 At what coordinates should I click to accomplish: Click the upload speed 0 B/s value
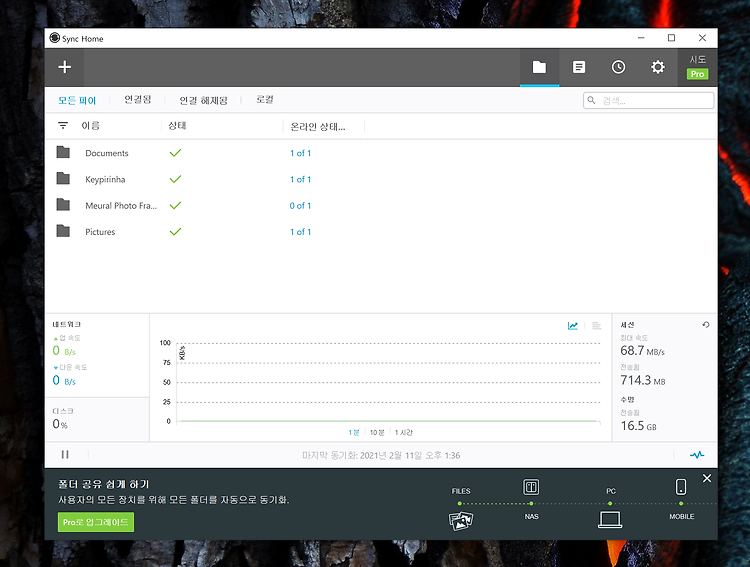coord(64,351)
